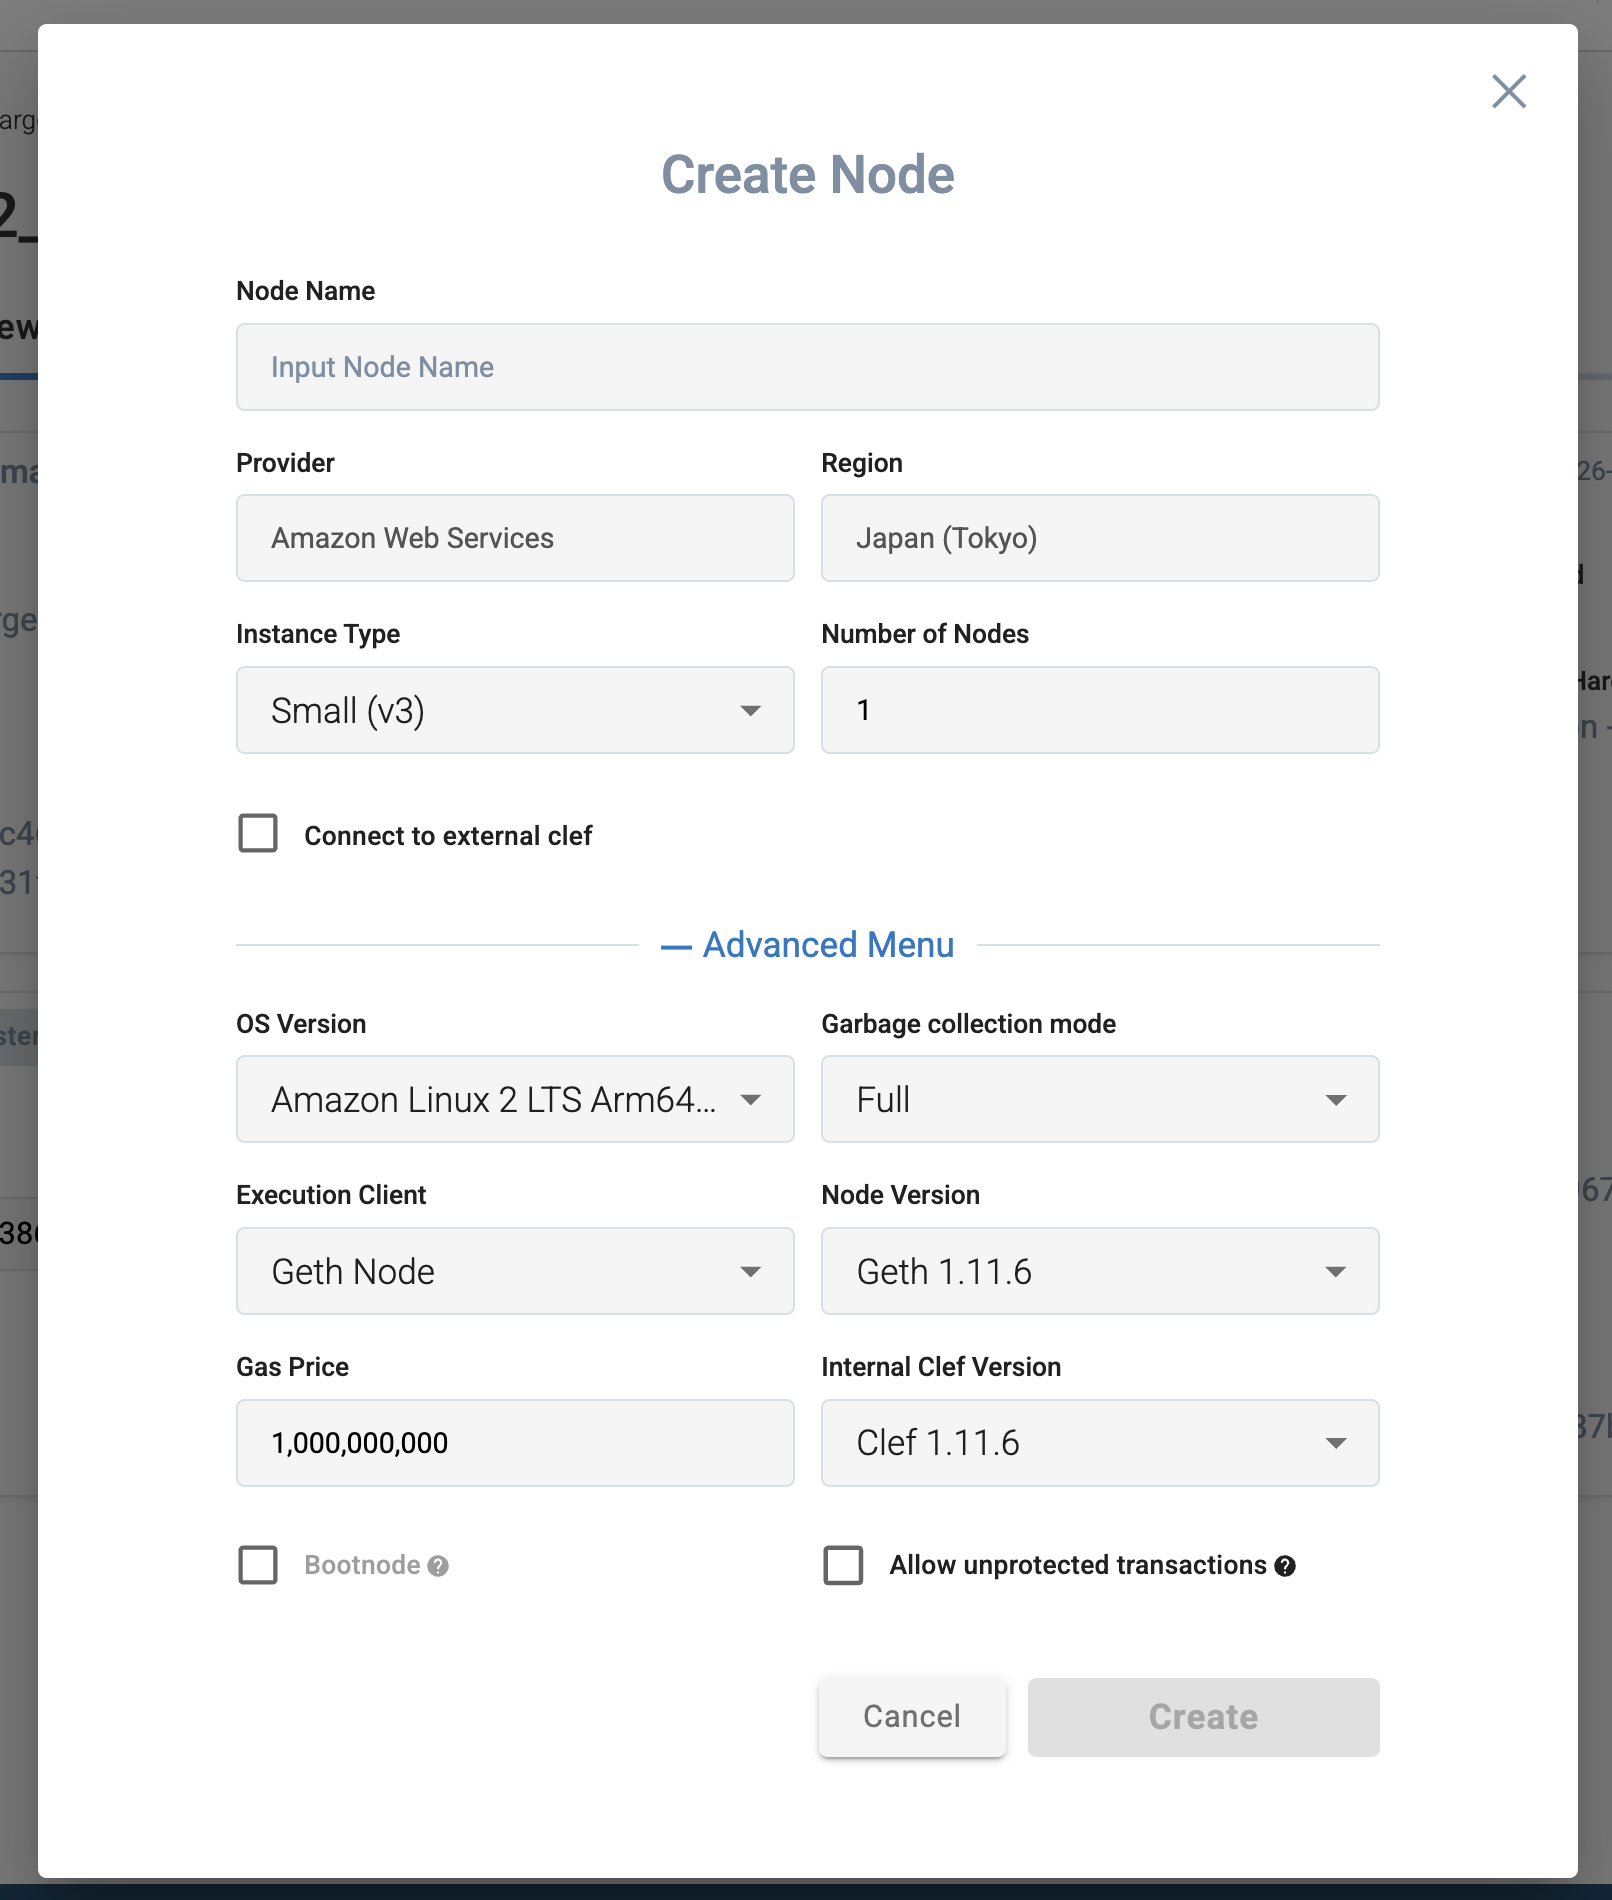
Task: Click the Execution Client label
Action: tap(331, 1195)
